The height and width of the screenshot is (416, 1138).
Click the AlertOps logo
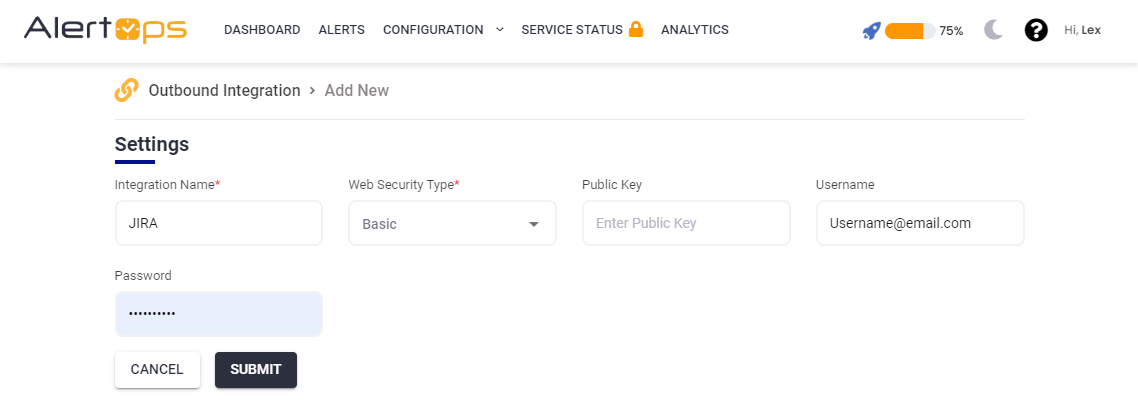(x=105, y=30)
